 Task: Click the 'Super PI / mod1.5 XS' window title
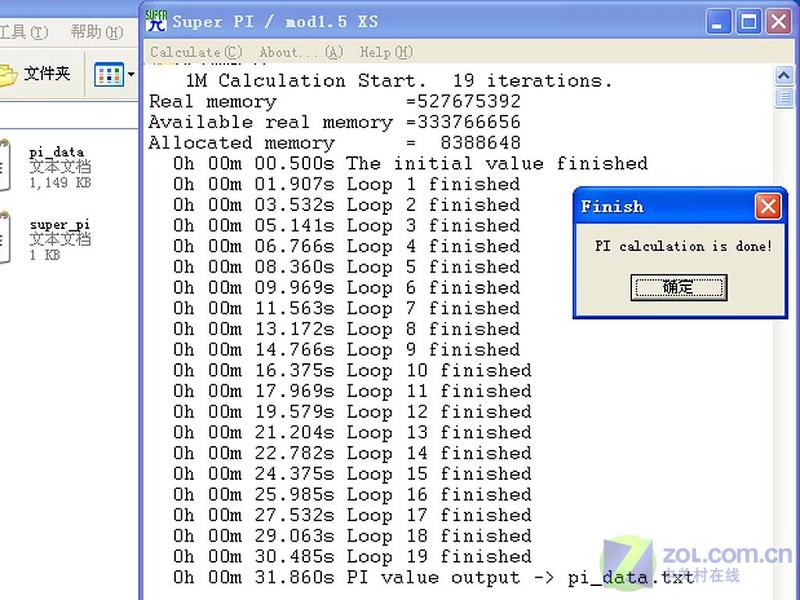(276, 22)
